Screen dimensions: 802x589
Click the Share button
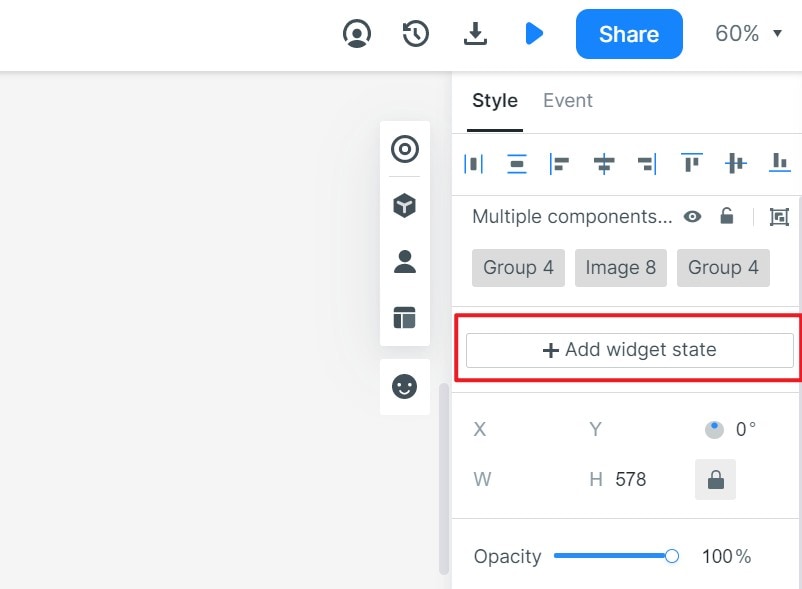tap(629, 34)
